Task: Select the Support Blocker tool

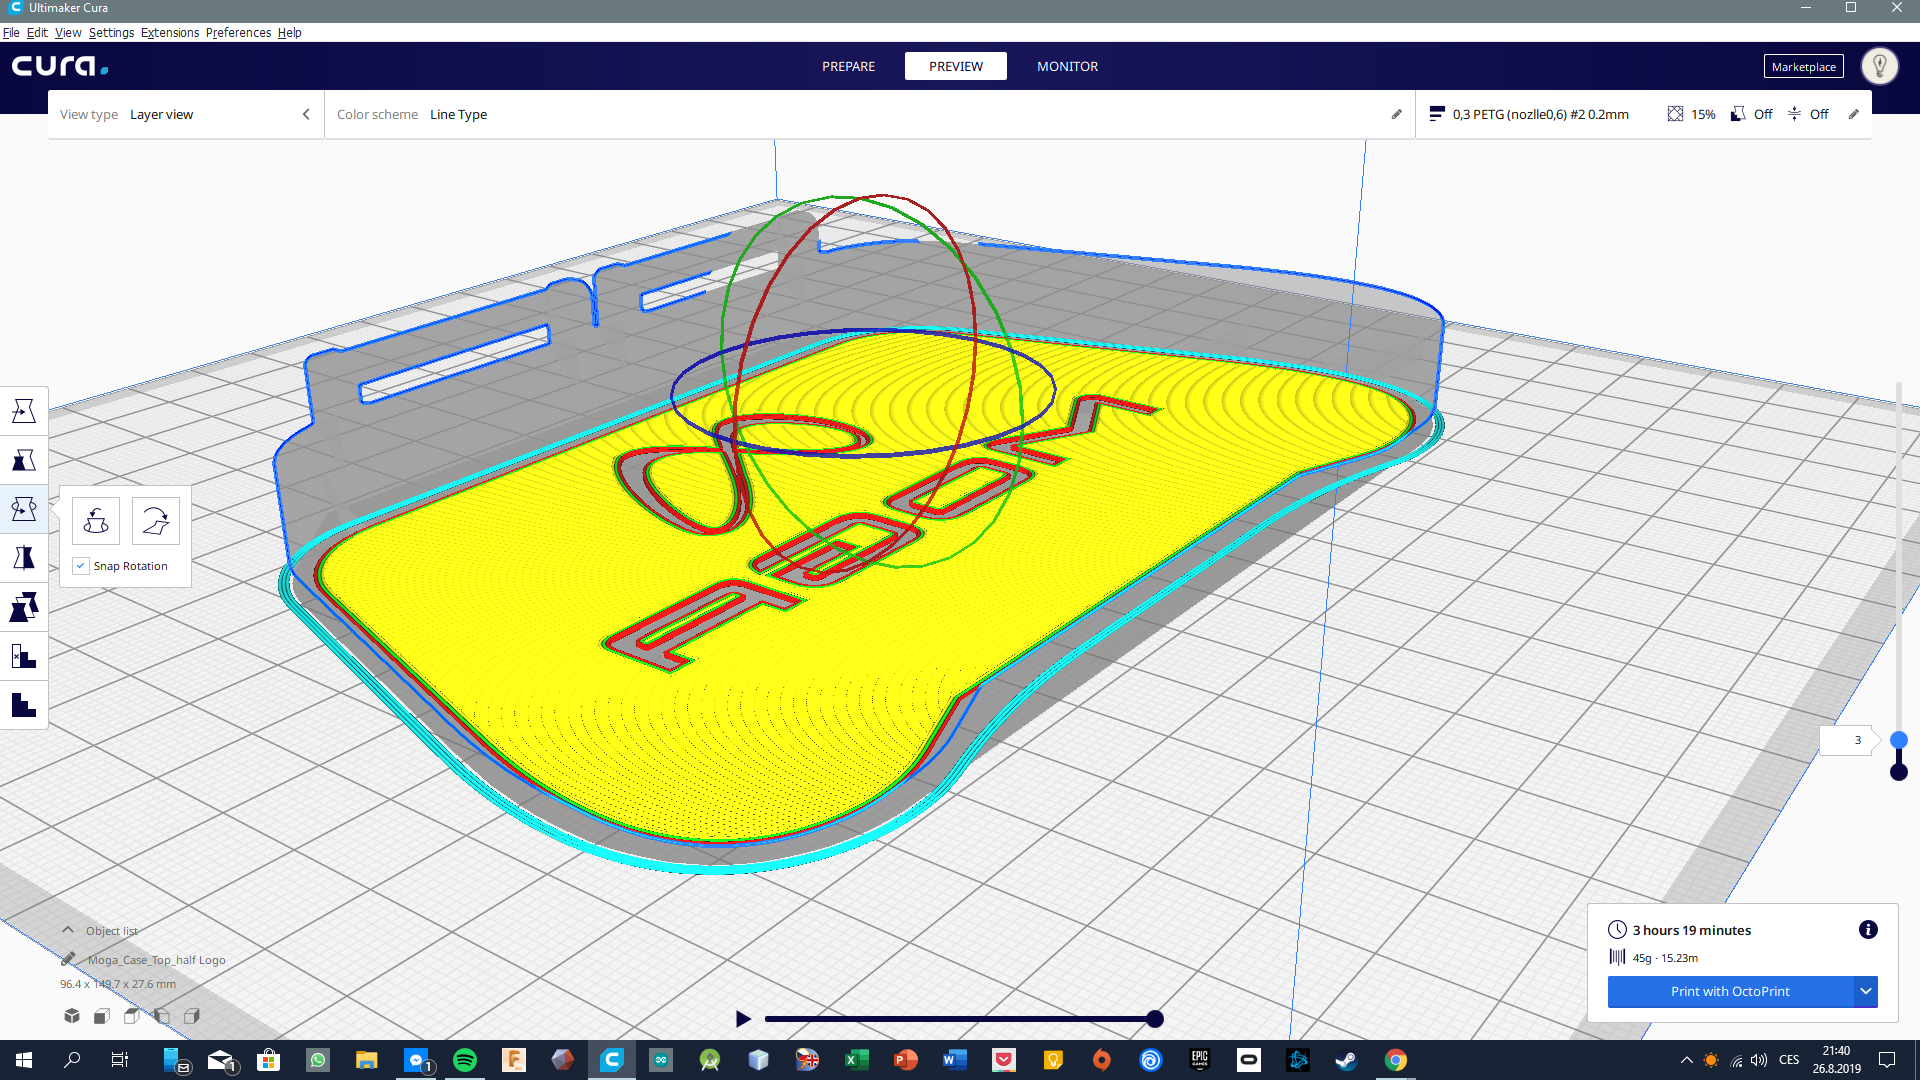Action: point(24,656)
